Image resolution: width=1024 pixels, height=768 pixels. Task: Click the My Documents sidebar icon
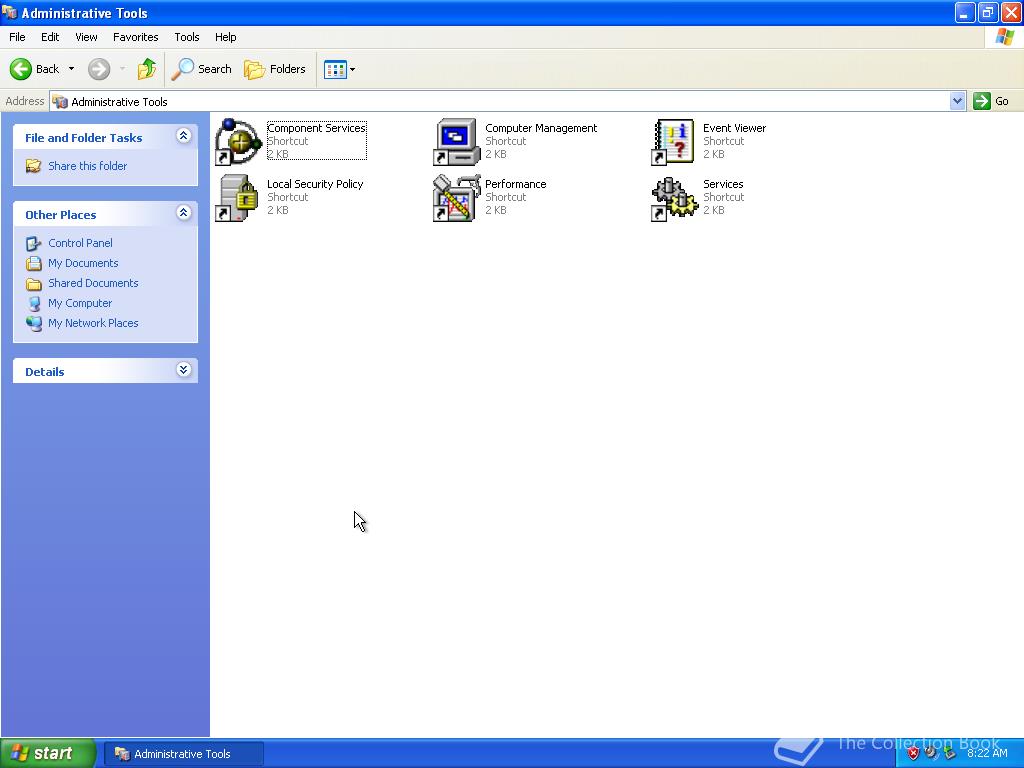tap(33, 264)
